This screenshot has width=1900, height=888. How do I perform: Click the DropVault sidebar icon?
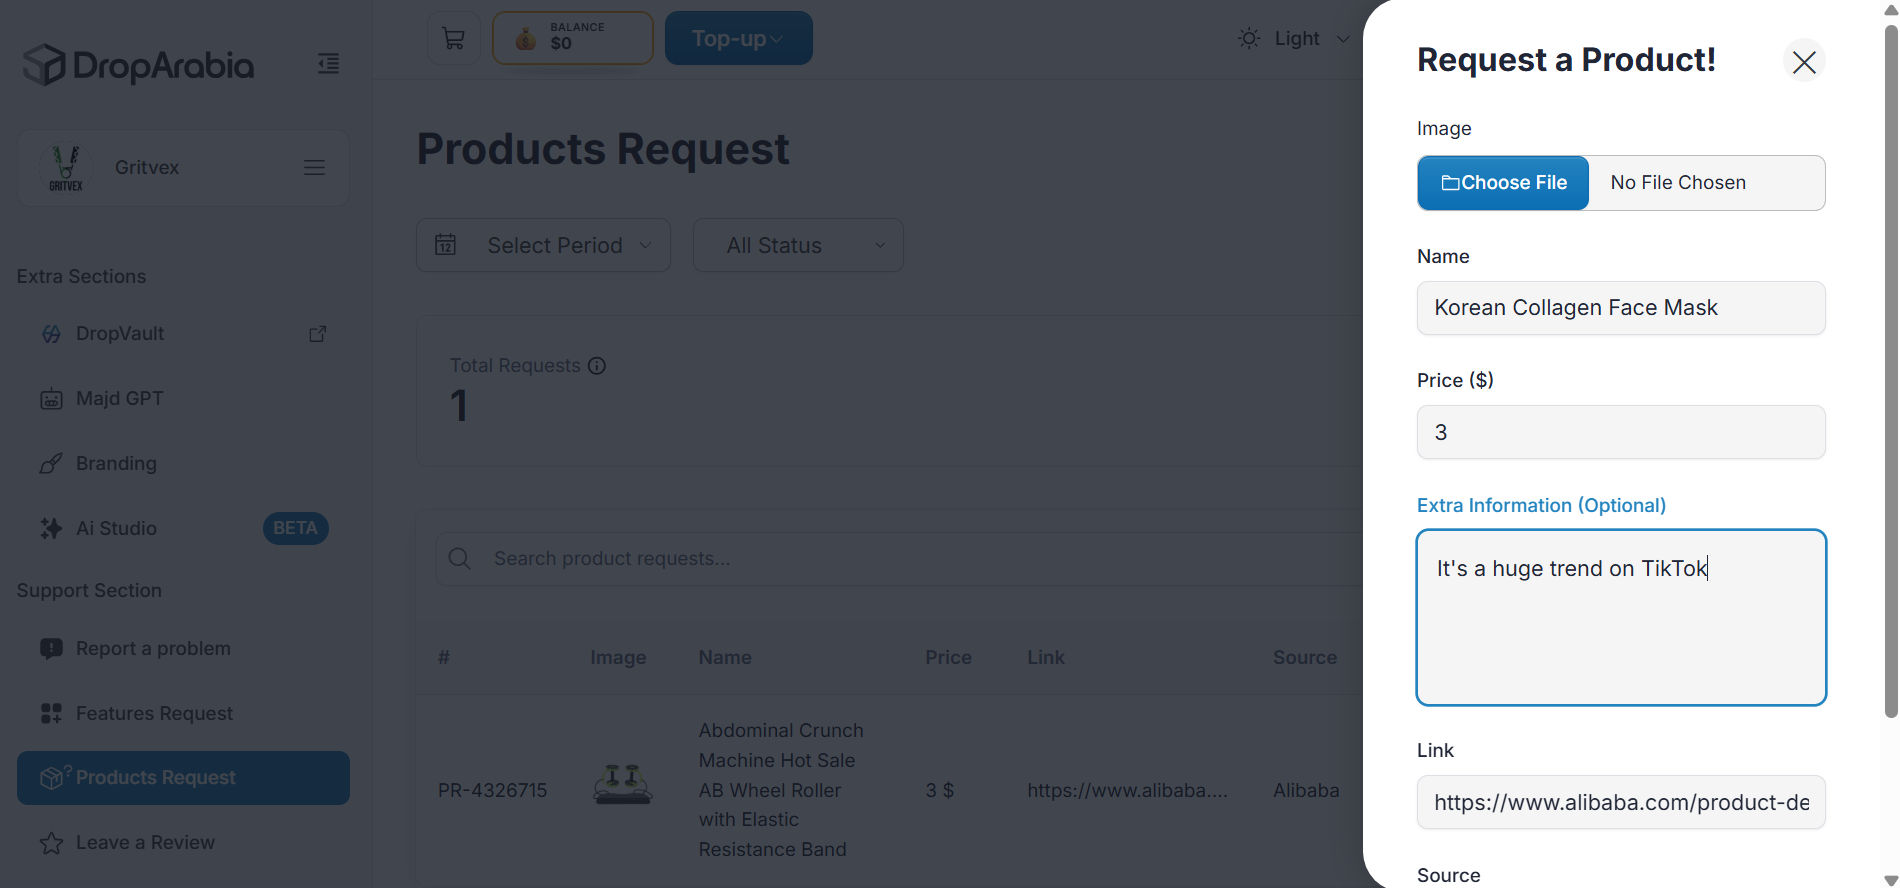[51, 334]
